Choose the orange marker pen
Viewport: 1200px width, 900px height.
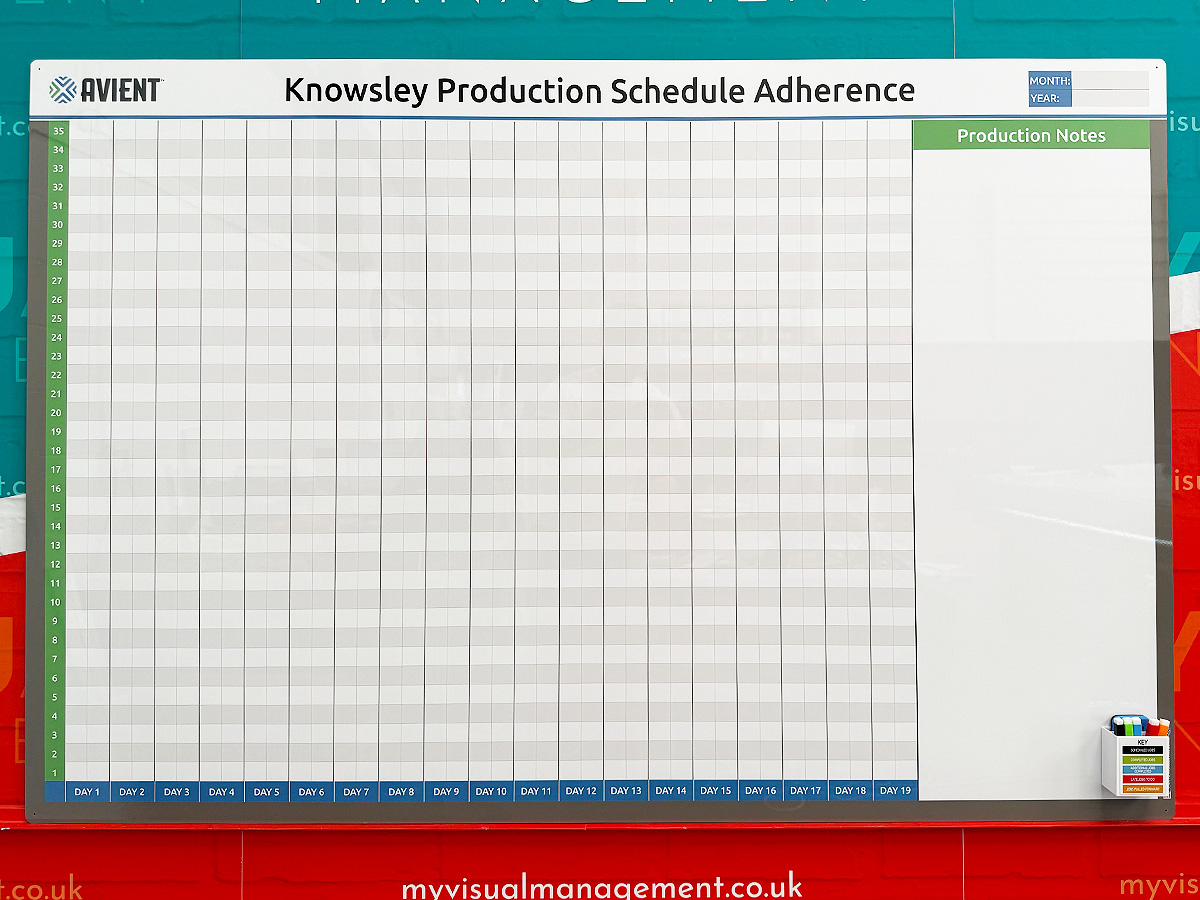tap(1163, 727)
